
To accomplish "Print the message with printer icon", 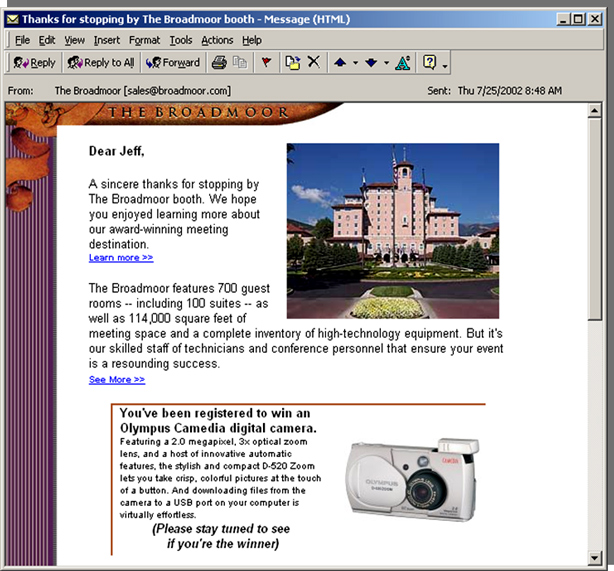I will pyautogui.click(x=219, y=63).
